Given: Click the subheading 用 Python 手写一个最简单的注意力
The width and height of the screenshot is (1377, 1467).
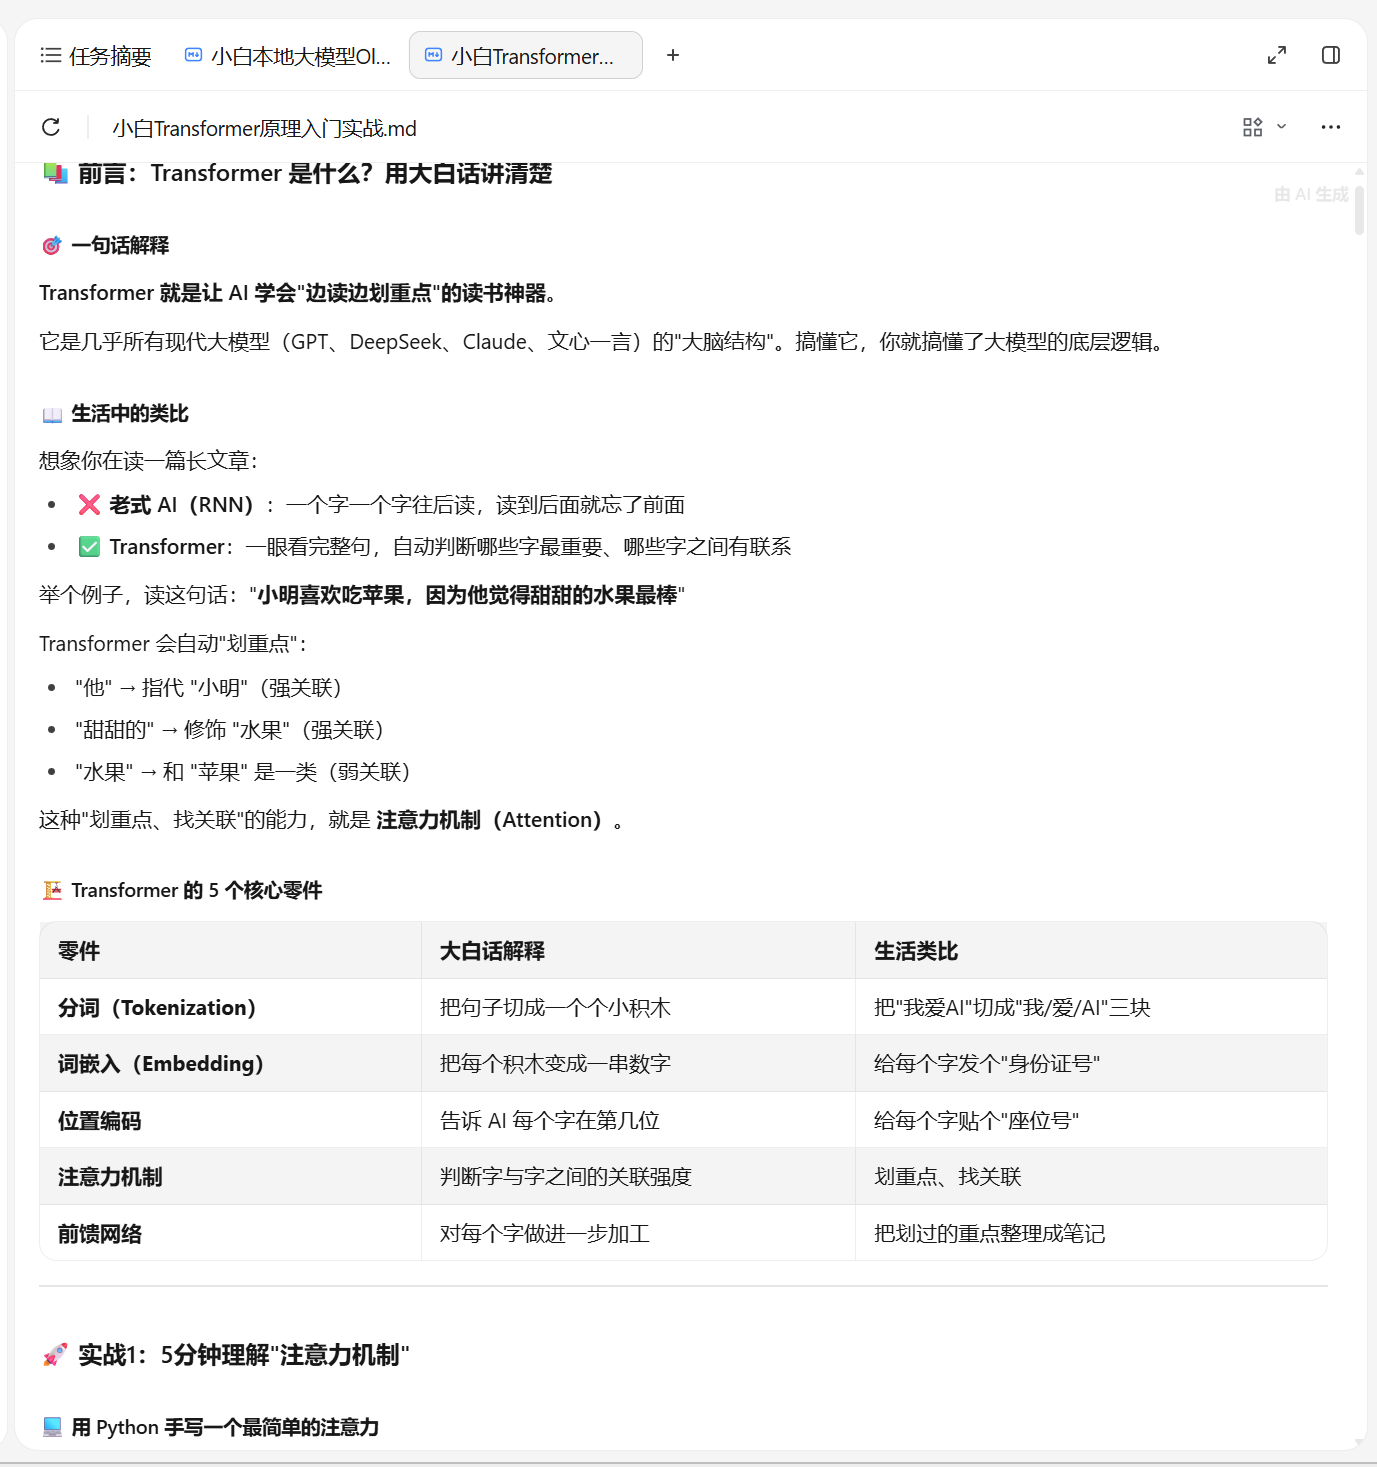Looking at the screenshot, I should click(x=225, y=1427).
